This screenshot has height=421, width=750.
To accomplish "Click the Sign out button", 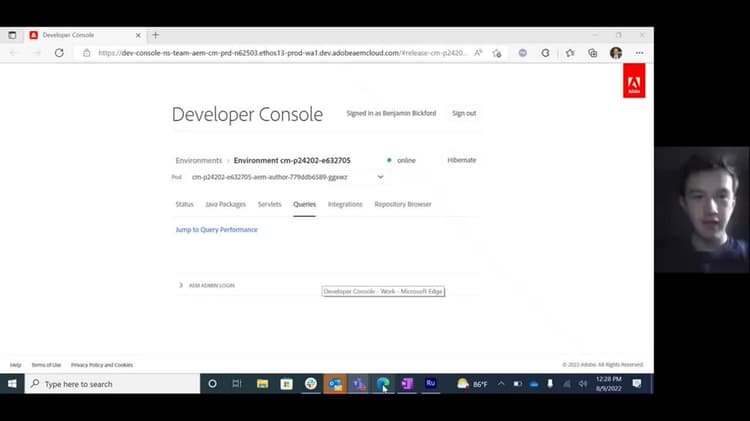I will (464, 113).
